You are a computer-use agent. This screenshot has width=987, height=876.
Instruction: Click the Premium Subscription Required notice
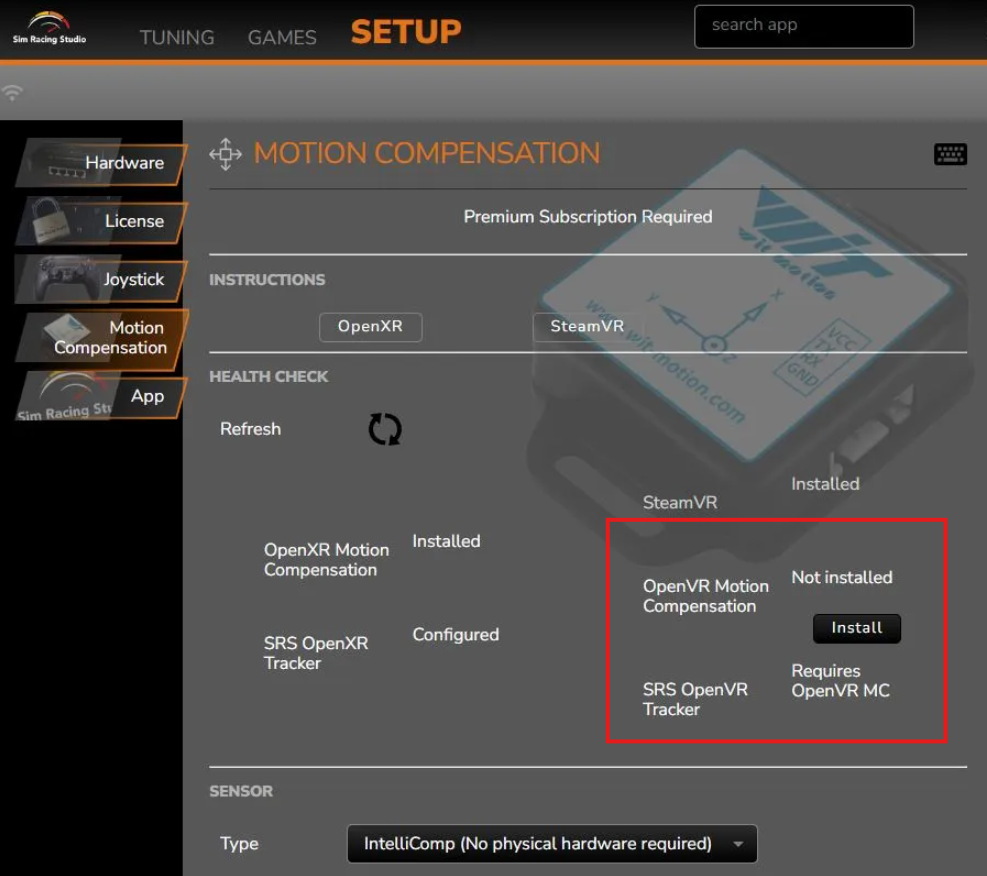(588, 216)
